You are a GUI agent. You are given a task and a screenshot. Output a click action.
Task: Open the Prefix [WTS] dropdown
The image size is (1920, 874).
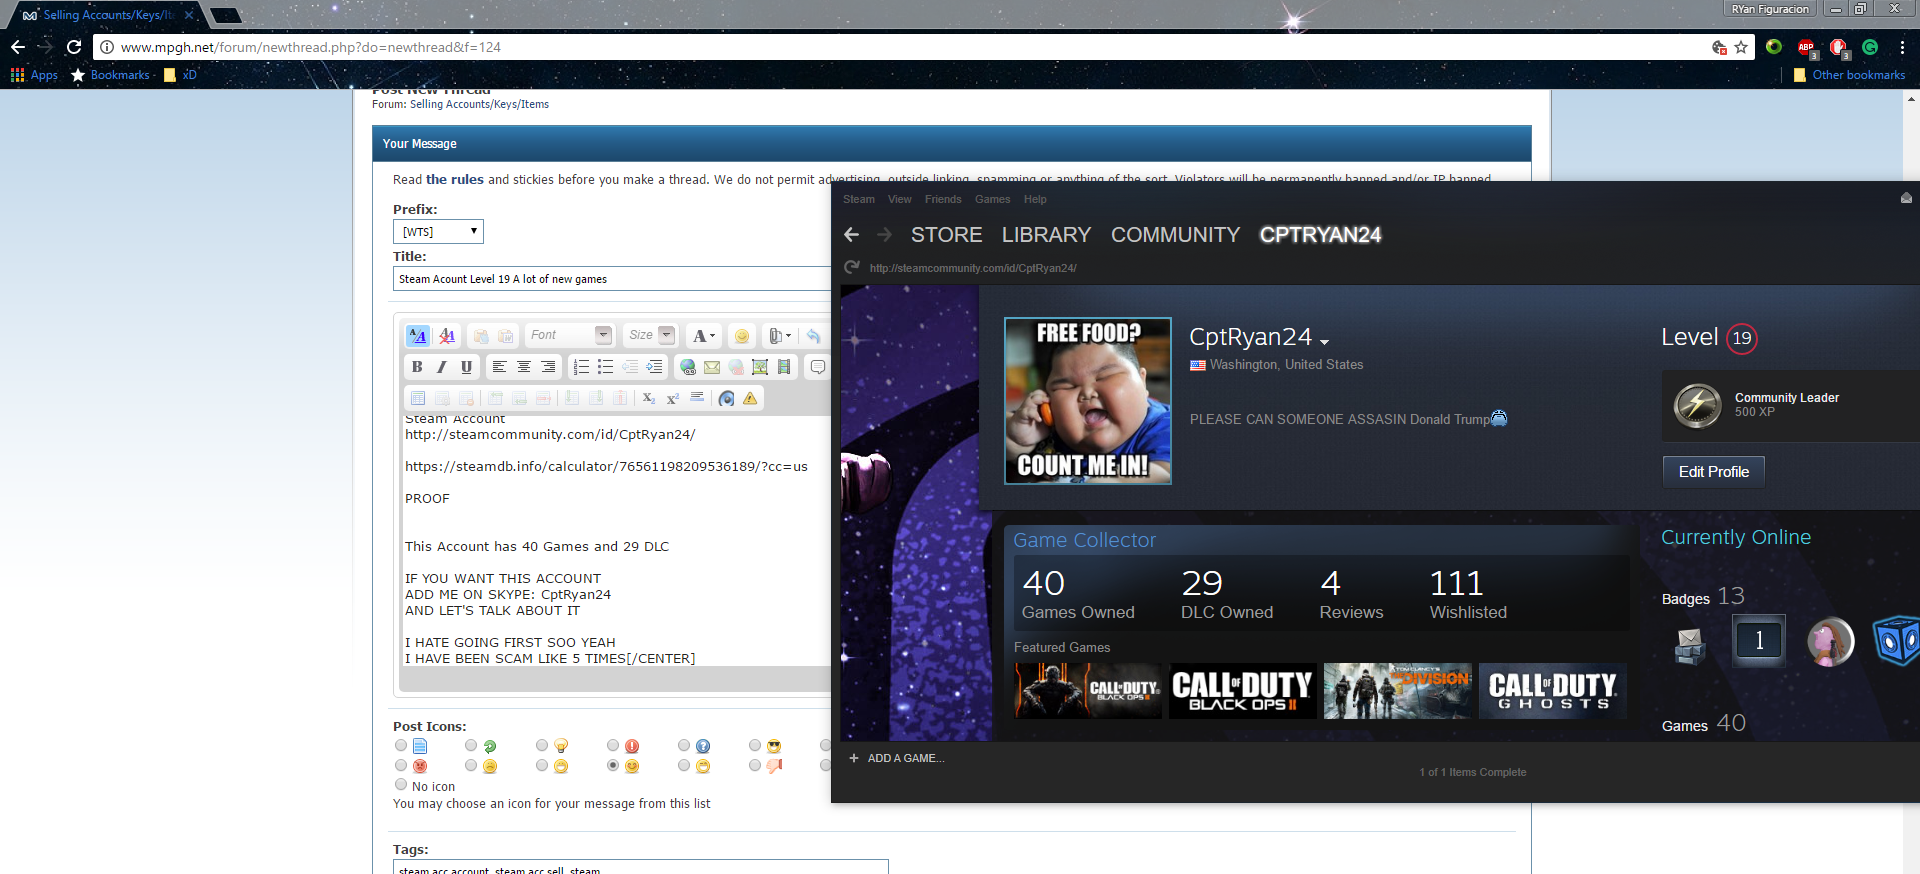438,232
